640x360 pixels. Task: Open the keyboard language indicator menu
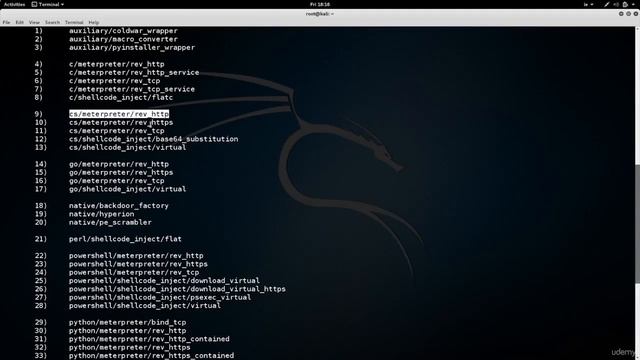[588, 4]
